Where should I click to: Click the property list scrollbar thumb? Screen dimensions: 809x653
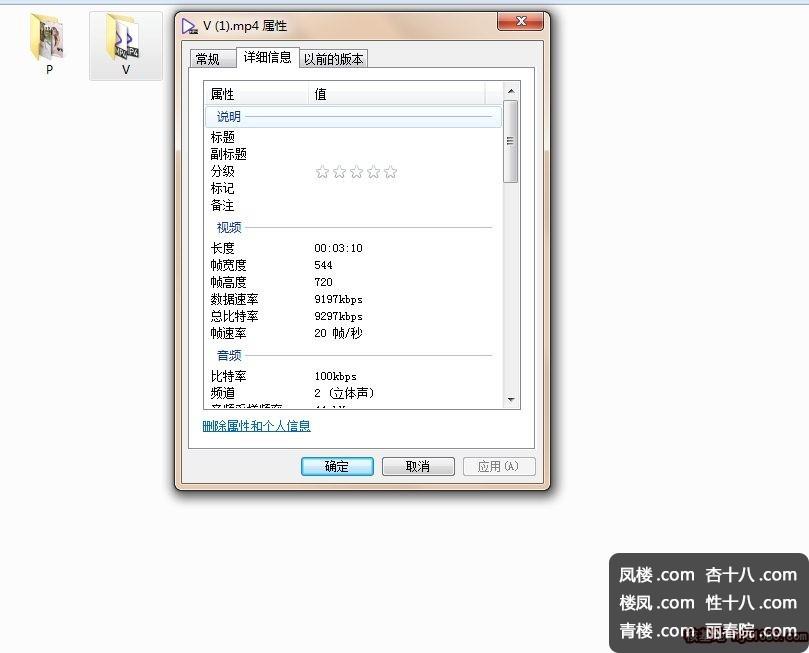[511, 141]
